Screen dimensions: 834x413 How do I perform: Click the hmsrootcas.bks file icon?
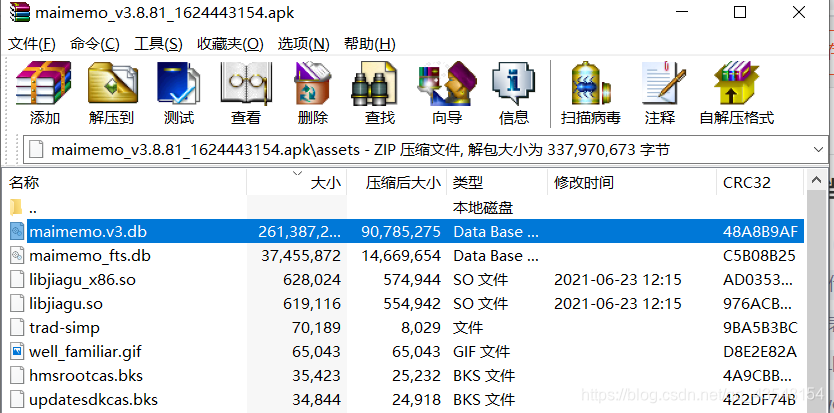point(18,376)
